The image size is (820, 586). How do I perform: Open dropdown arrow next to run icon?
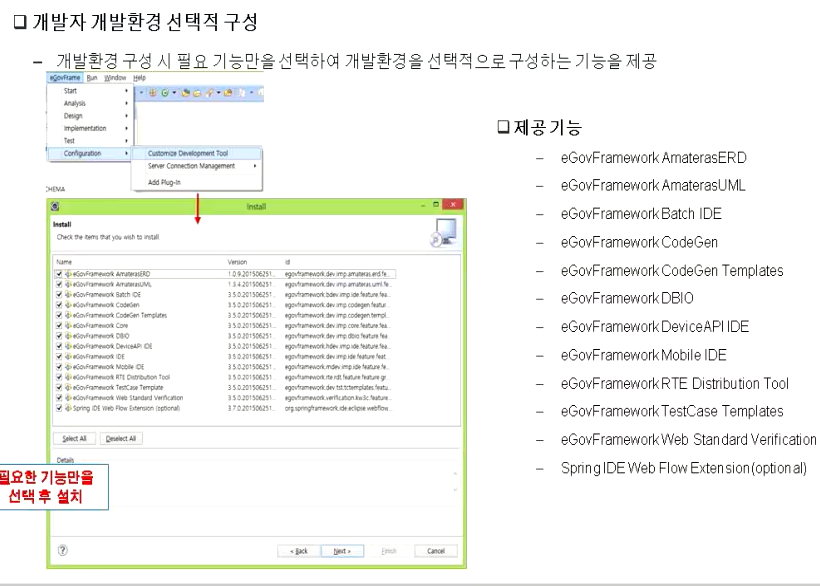coord(174,93)
